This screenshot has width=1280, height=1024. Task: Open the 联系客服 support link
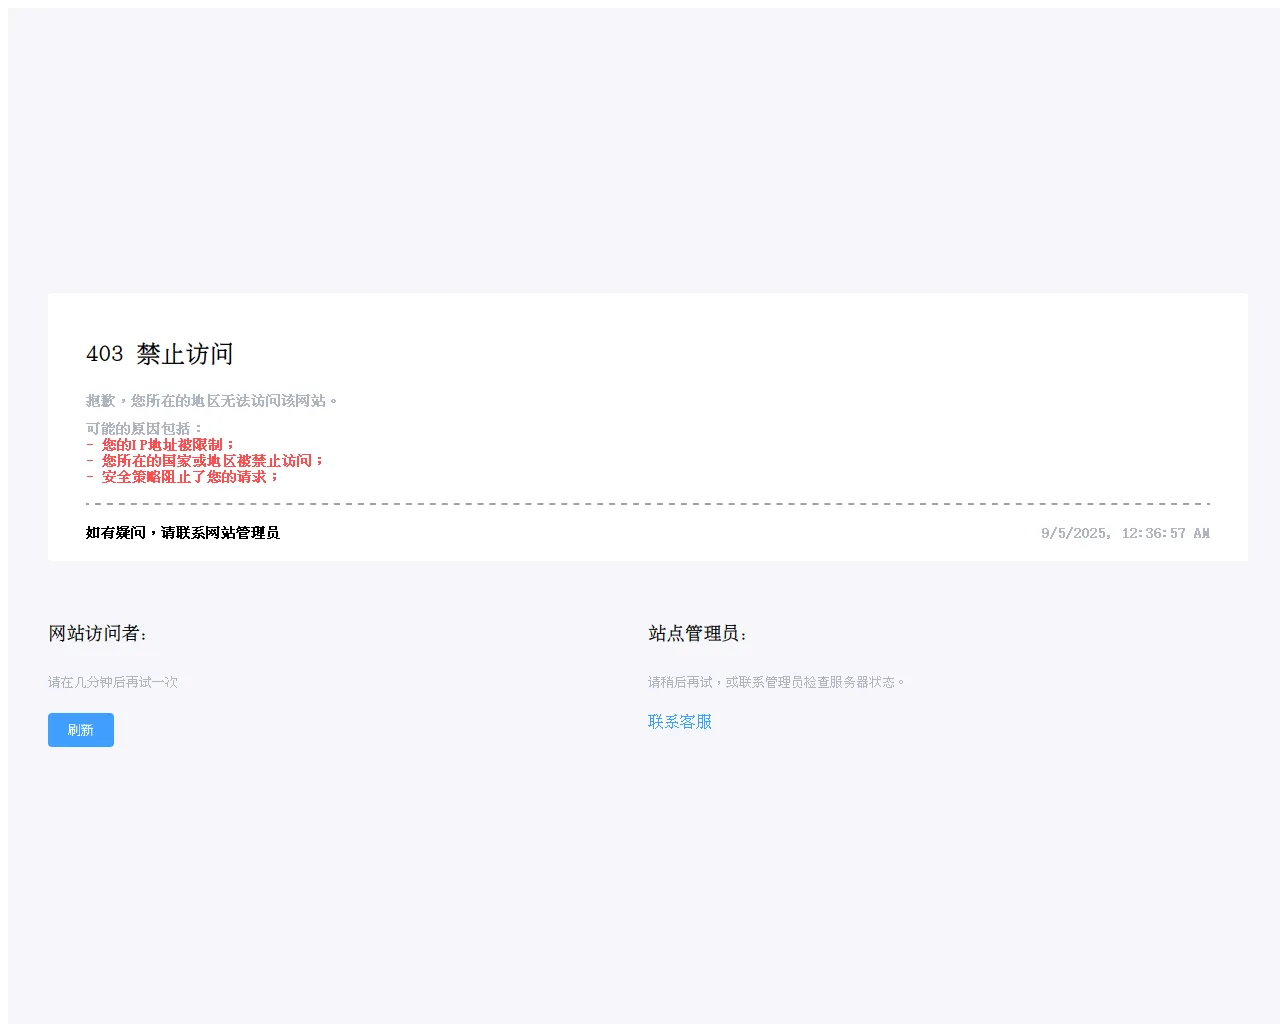point(680,722)
